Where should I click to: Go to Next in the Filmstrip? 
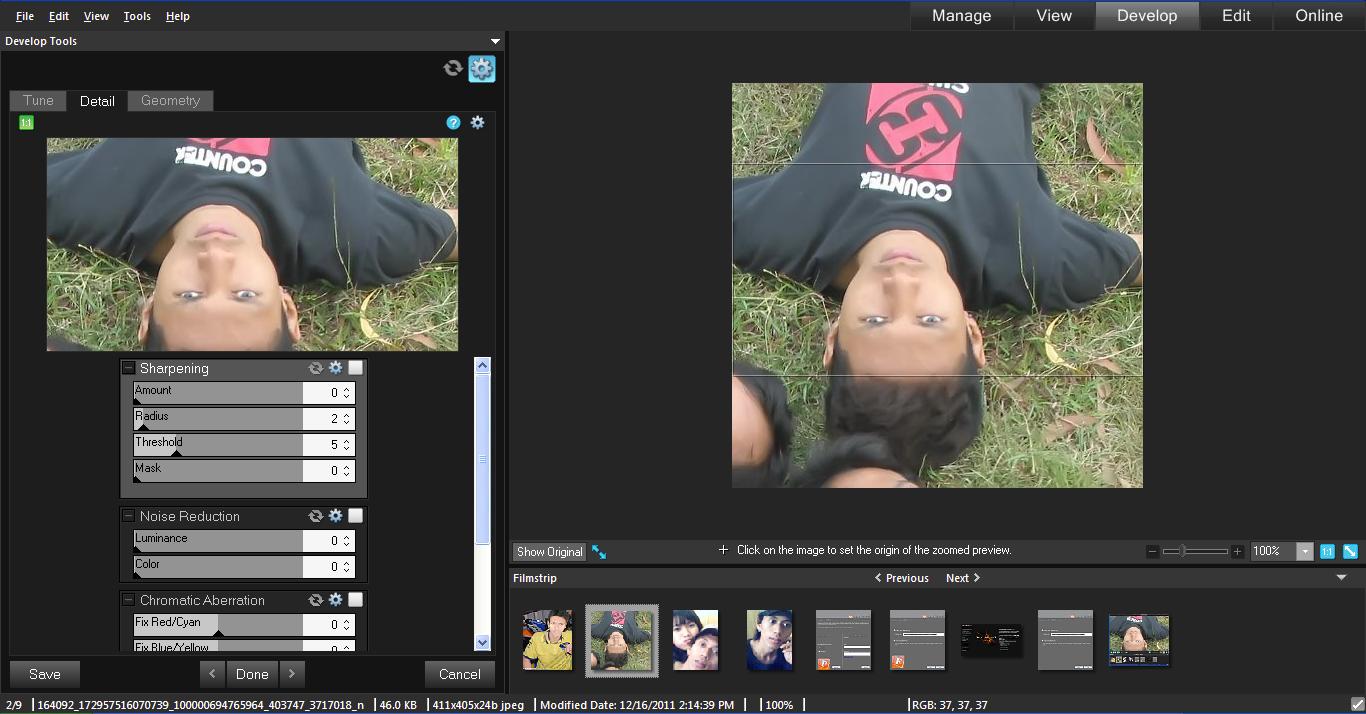[x=963, y=578]
